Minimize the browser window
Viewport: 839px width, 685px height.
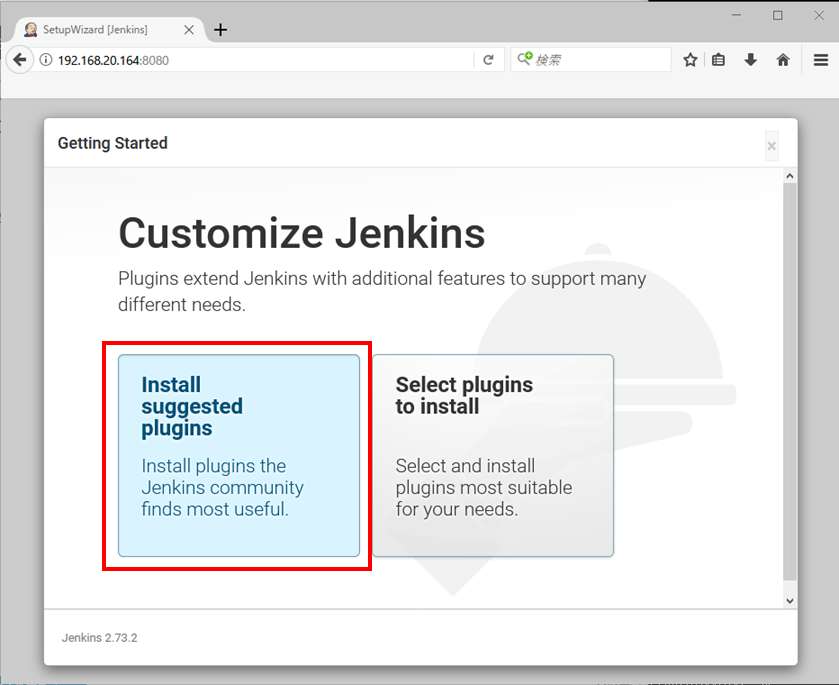coord(737,15)
